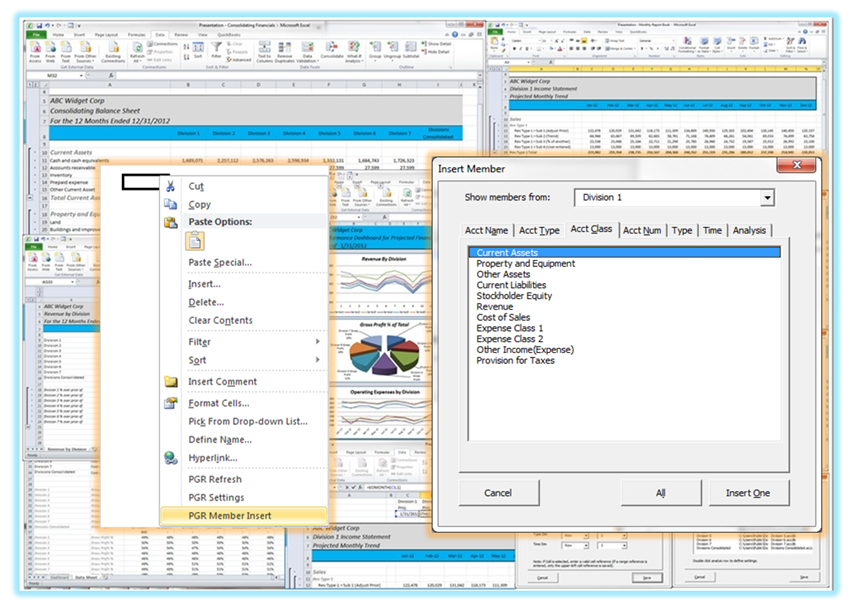
Task: Click the Consolidate icon in Data Tools
Action: click(x=331, y=50)
